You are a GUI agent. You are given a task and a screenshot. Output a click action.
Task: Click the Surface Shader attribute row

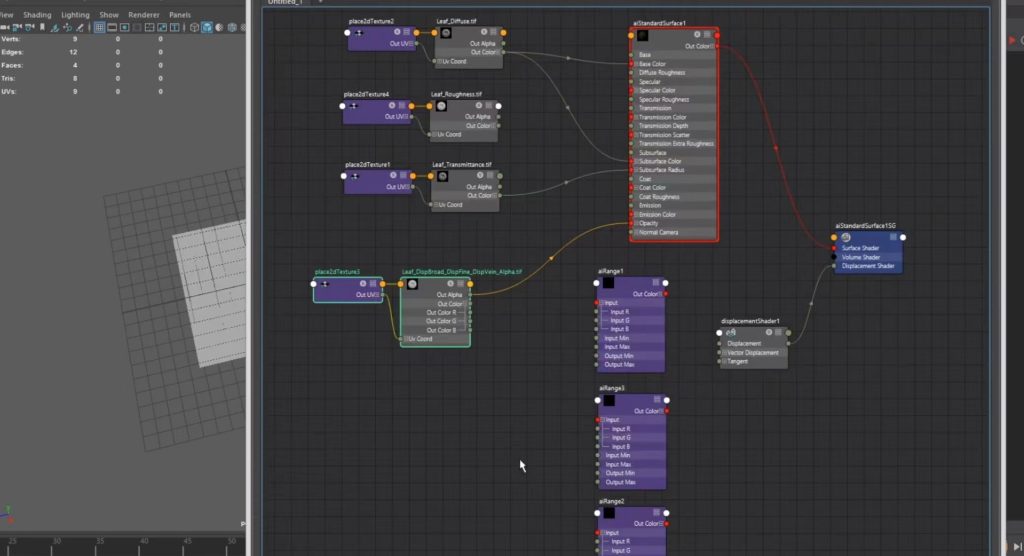pyautogui.click(x=868, y=248)
